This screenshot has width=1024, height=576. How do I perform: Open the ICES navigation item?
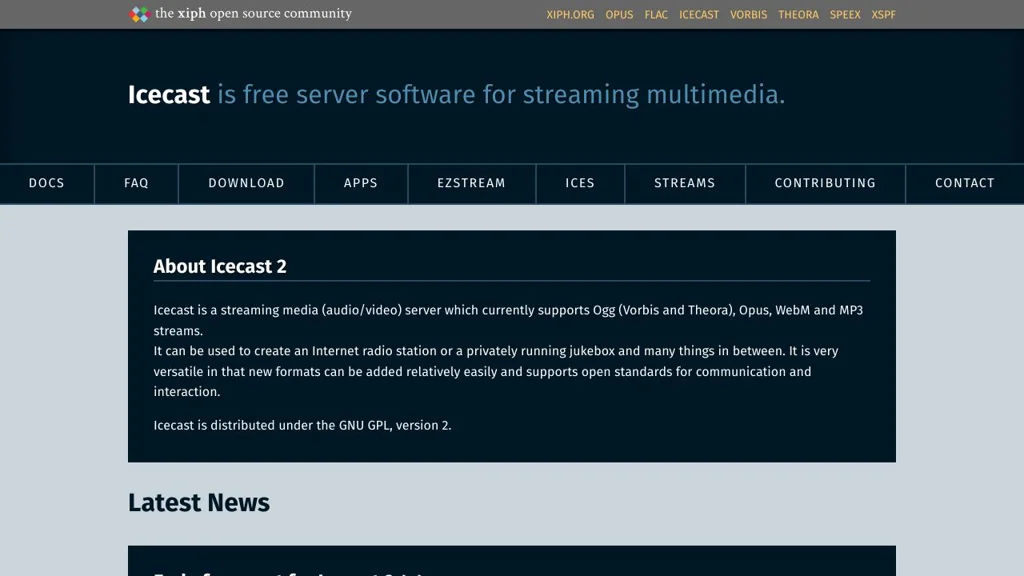(580, 183)
